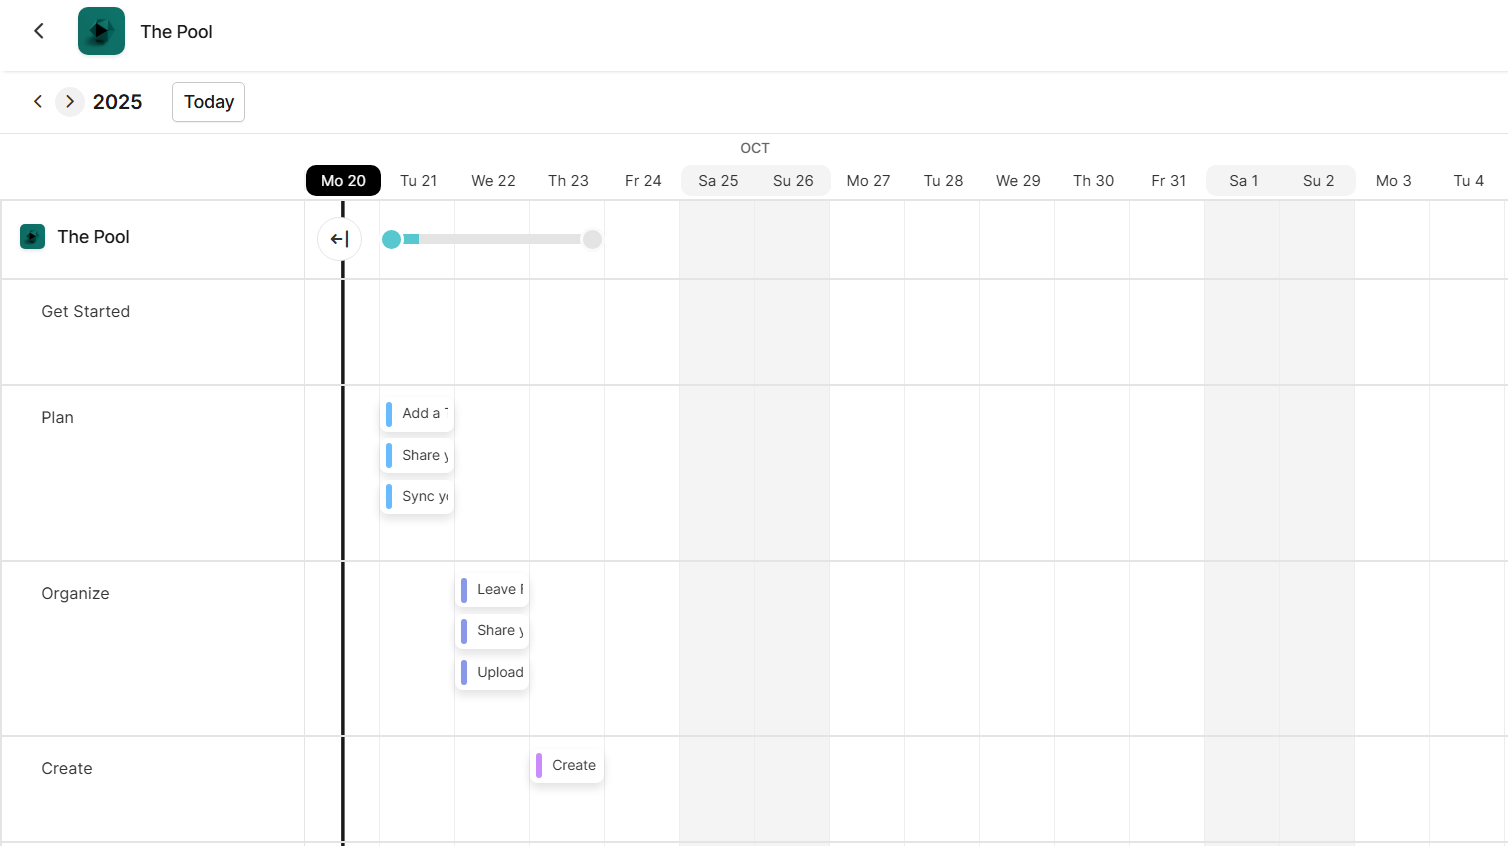Open the Share task in Organize row
This screenshot has width=1508, height=846.
tap(493, 631)
